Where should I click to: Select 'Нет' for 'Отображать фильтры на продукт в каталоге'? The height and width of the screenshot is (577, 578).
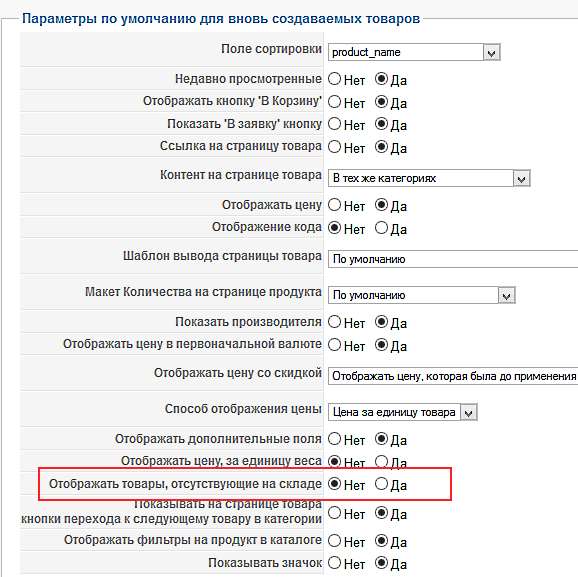coord(334,541)
